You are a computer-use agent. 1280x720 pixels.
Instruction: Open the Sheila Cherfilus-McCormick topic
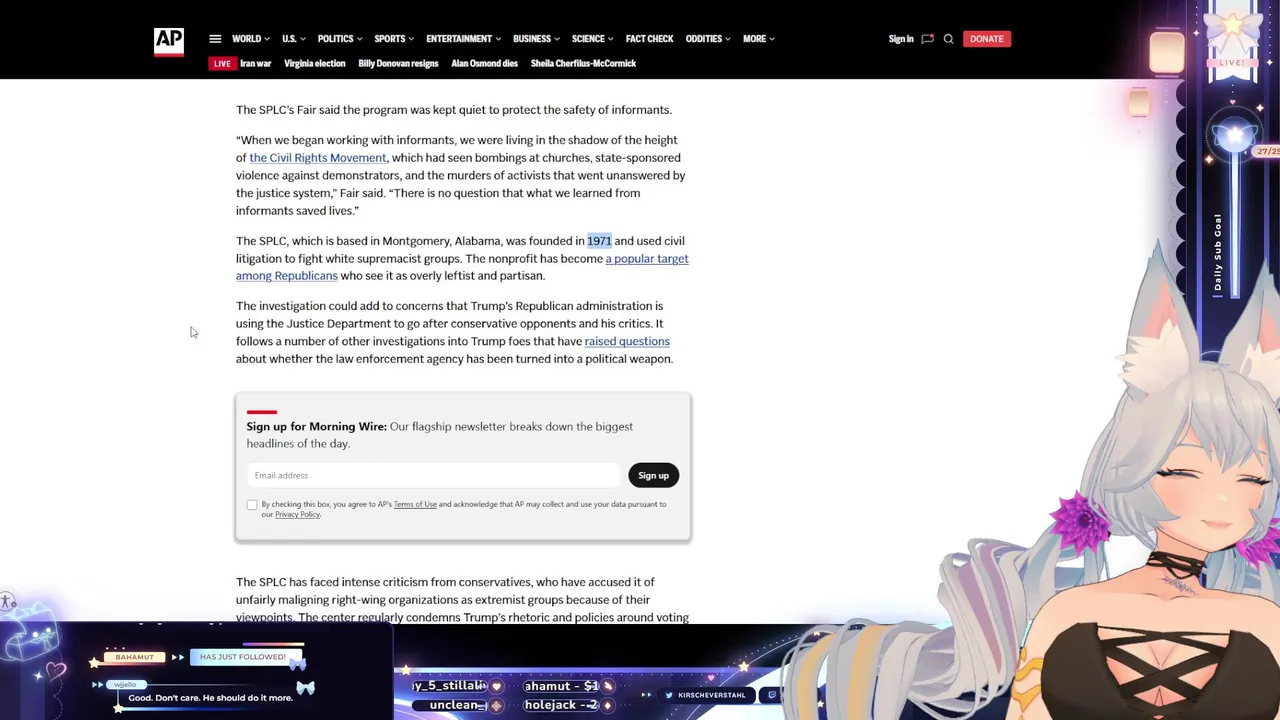point(583,64)
